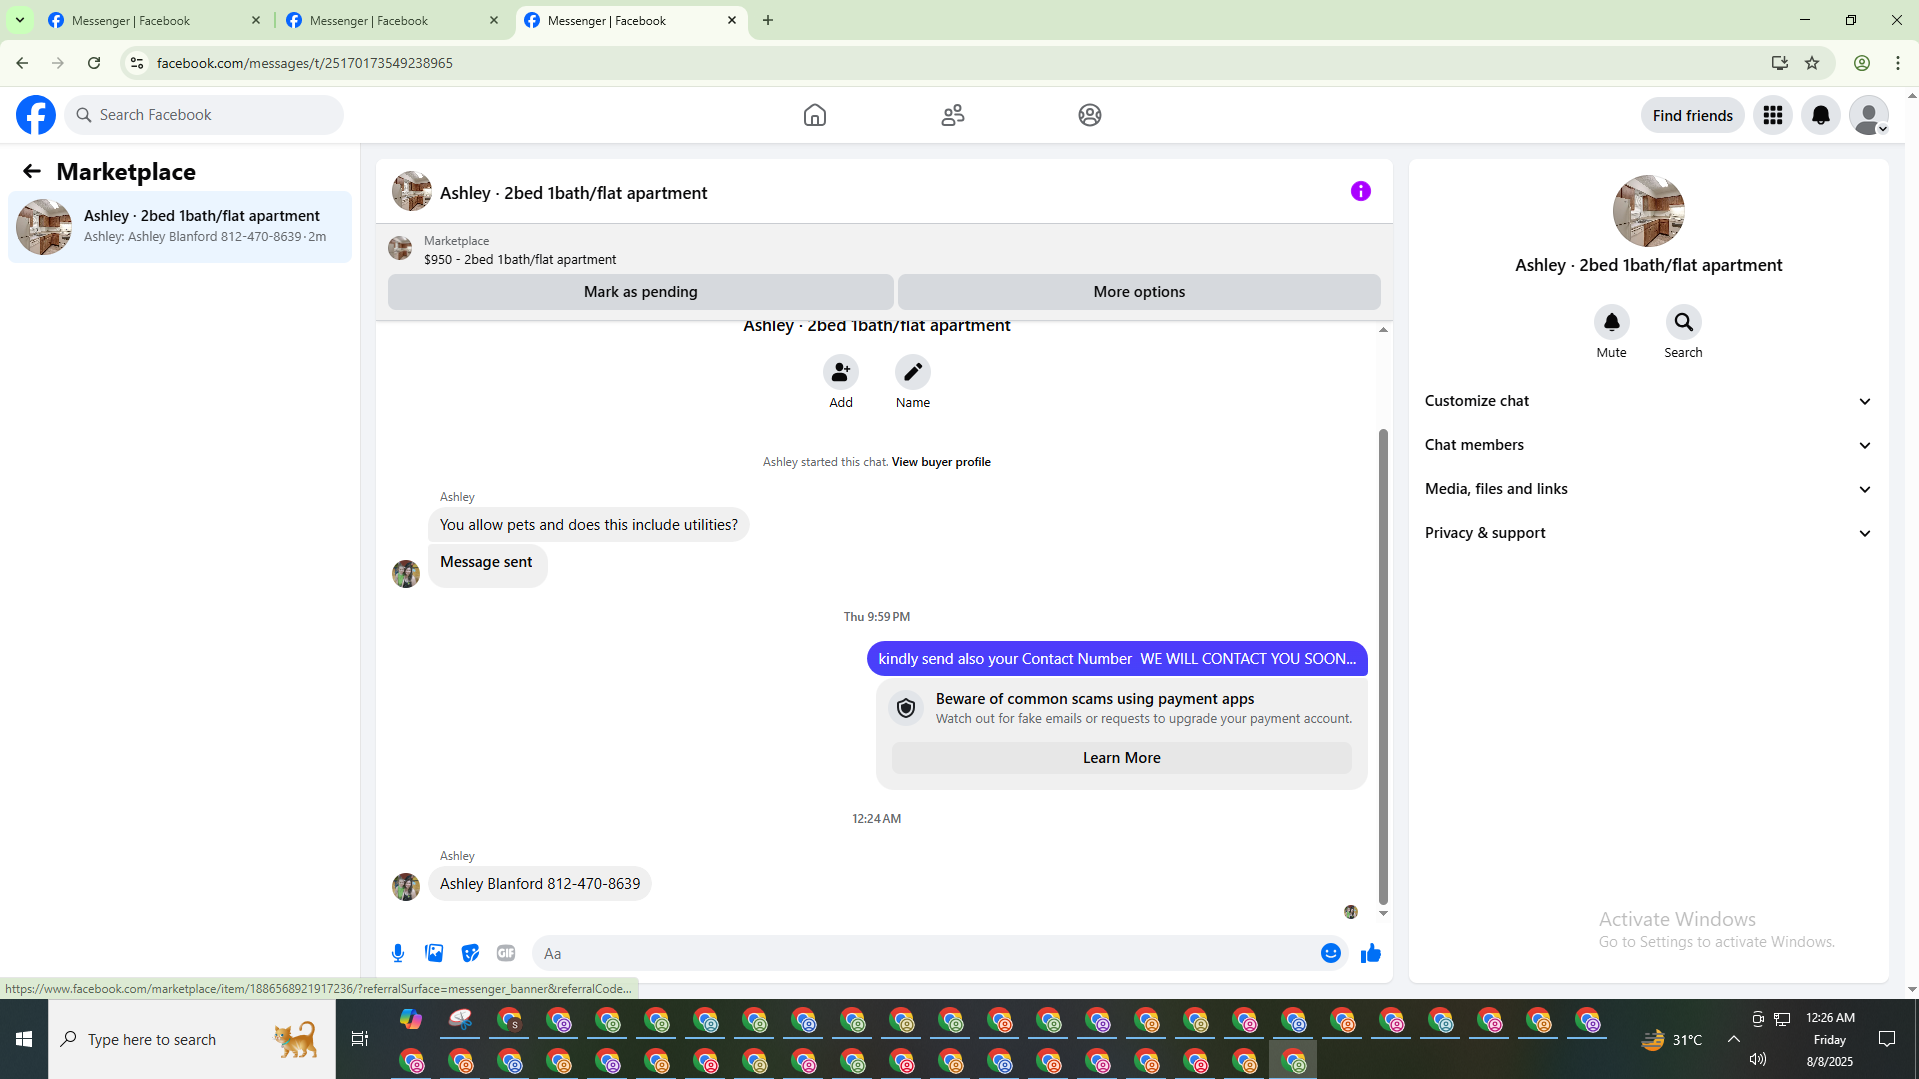Image resolution: width=1919 pixels, height=1079 pixels.
Task: Bookmark this page with the star
Action: tap(1812, 63)
